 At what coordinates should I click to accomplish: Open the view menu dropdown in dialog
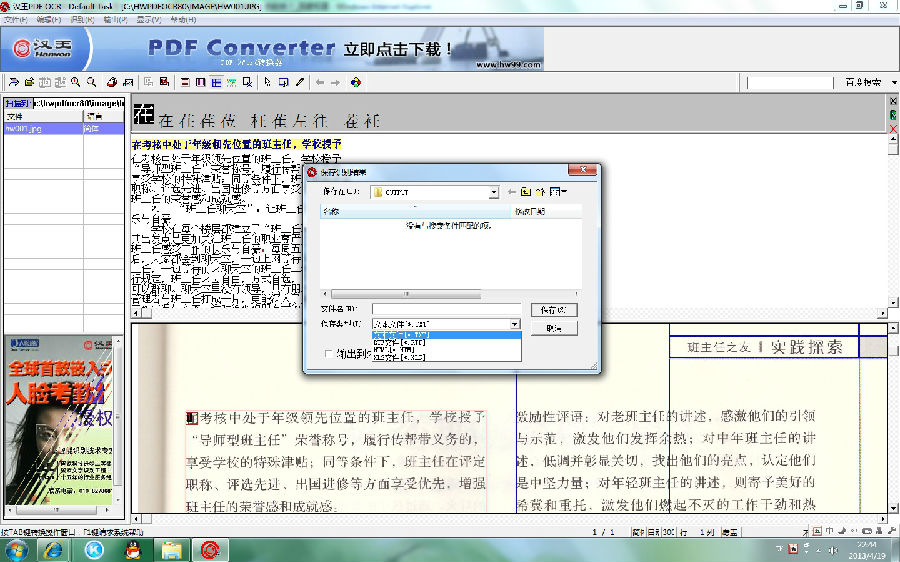click(559, 192)
